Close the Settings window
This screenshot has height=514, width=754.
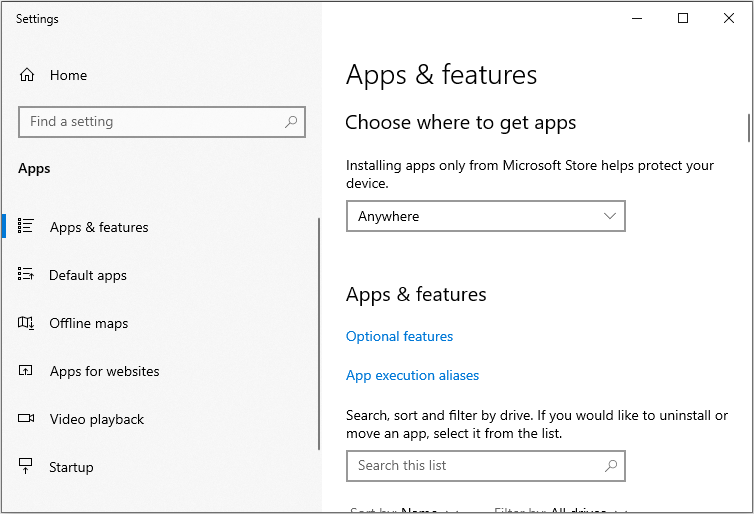point(729,18)
